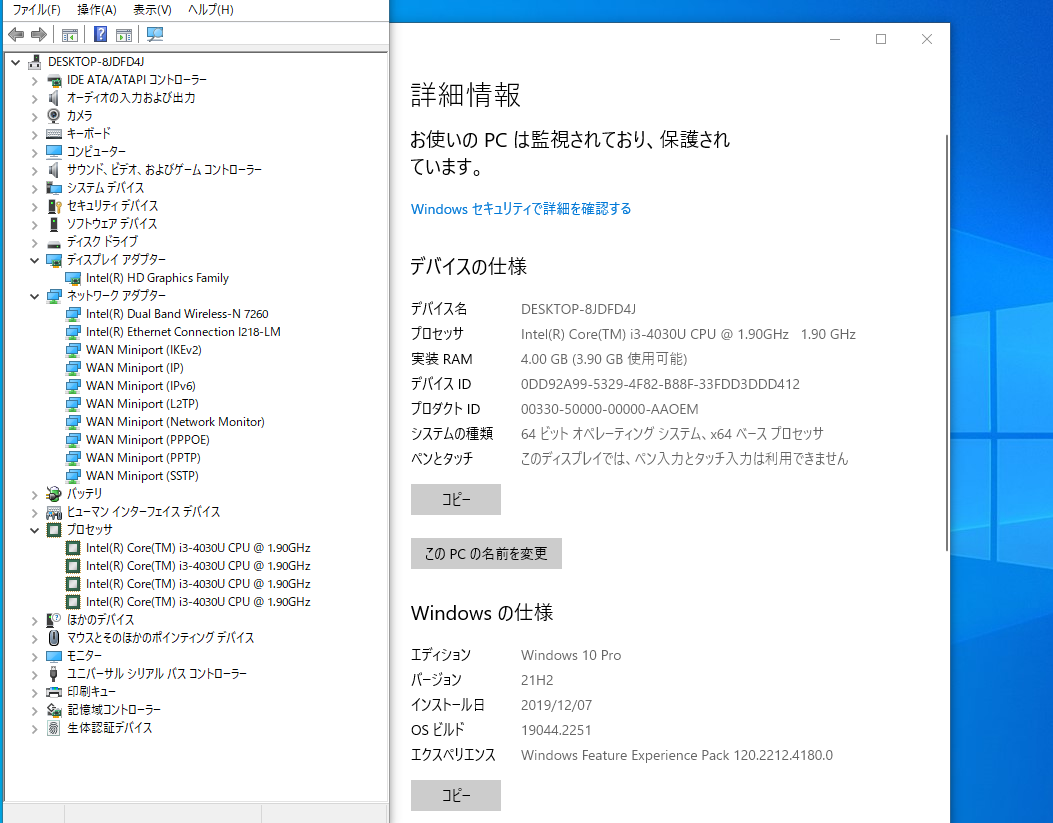Click the settings window vertical scrollbar
This screenshot has width=1053, height=823.
[947, 342]
